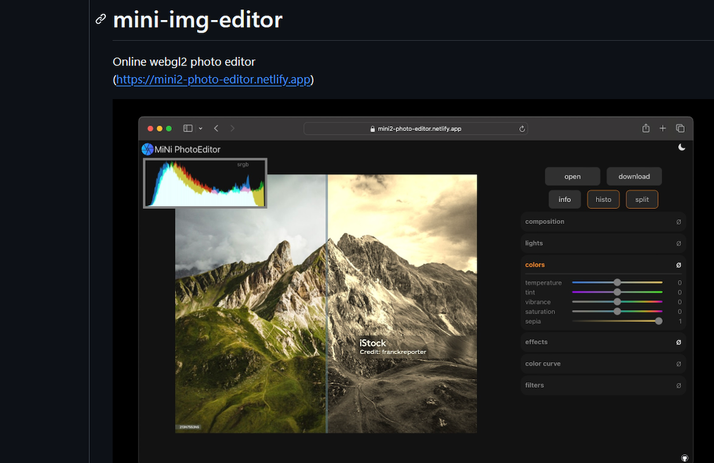Click the Safari sidebar toggle icon
This screenshot has height=463, width=714.
pyautogui.click(x=188, y=128)
